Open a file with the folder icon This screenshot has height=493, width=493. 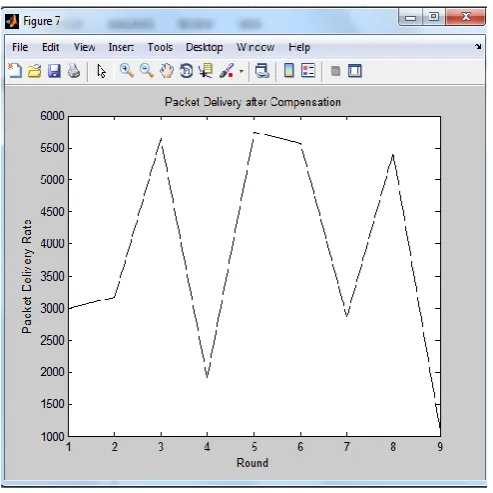(x=34, y=71)
